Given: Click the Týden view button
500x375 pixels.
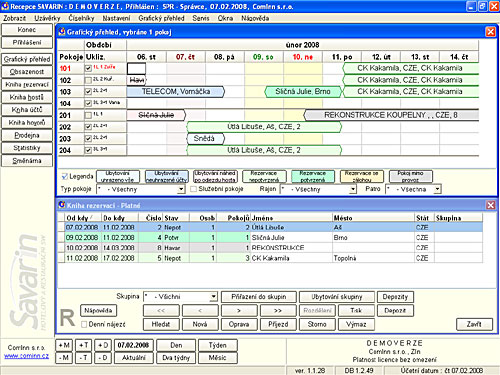Looking at the screenshot, I should (x=218, y=345).
